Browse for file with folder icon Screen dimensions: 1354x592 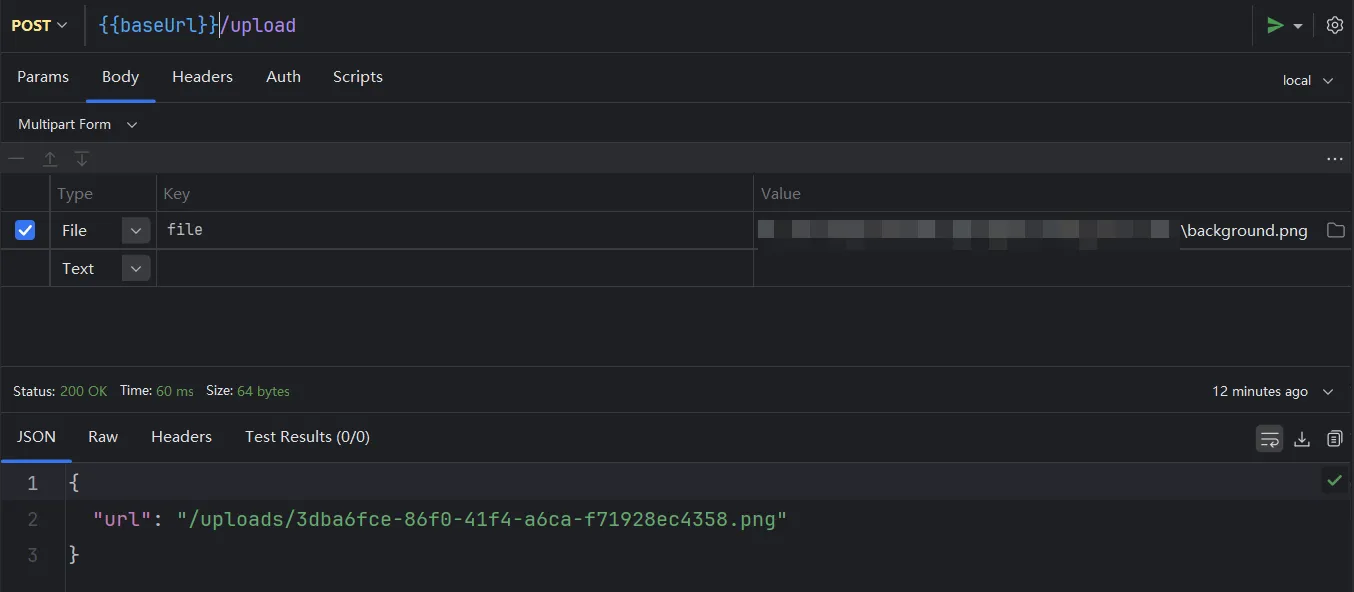pos(1335,231)
